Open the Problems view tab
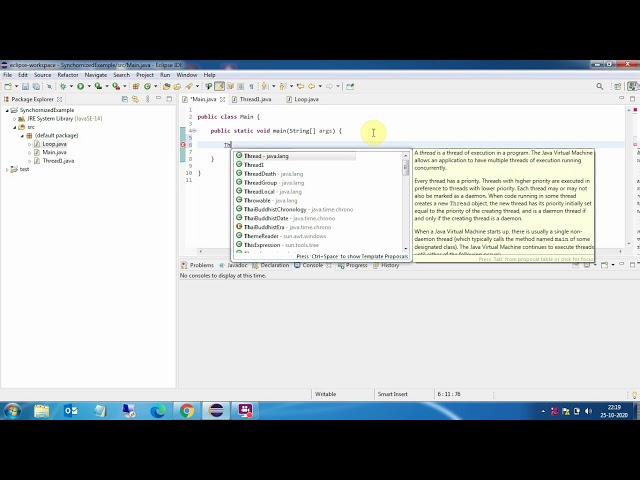Screen dimensions: 640x480 [198, 265]
